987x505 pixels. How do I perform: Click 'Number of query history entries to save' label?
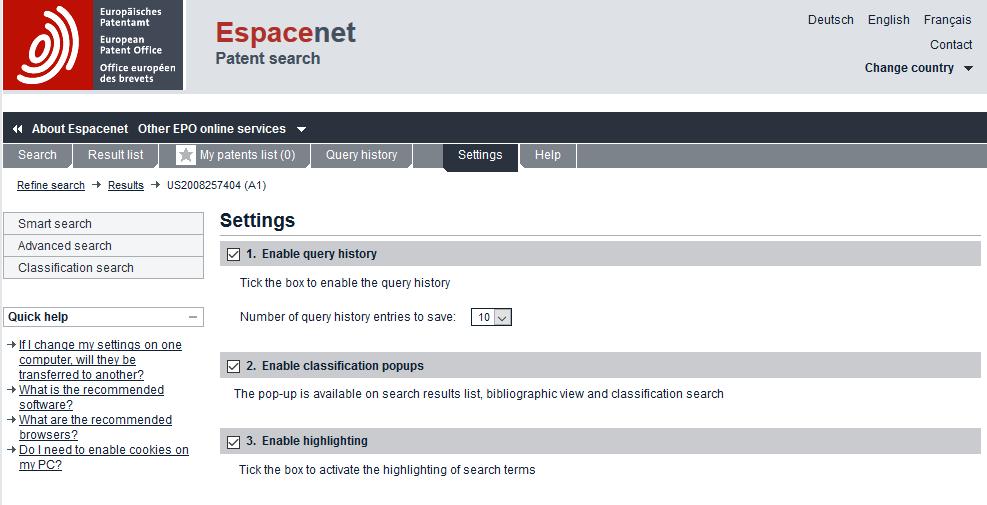point(347,317)
